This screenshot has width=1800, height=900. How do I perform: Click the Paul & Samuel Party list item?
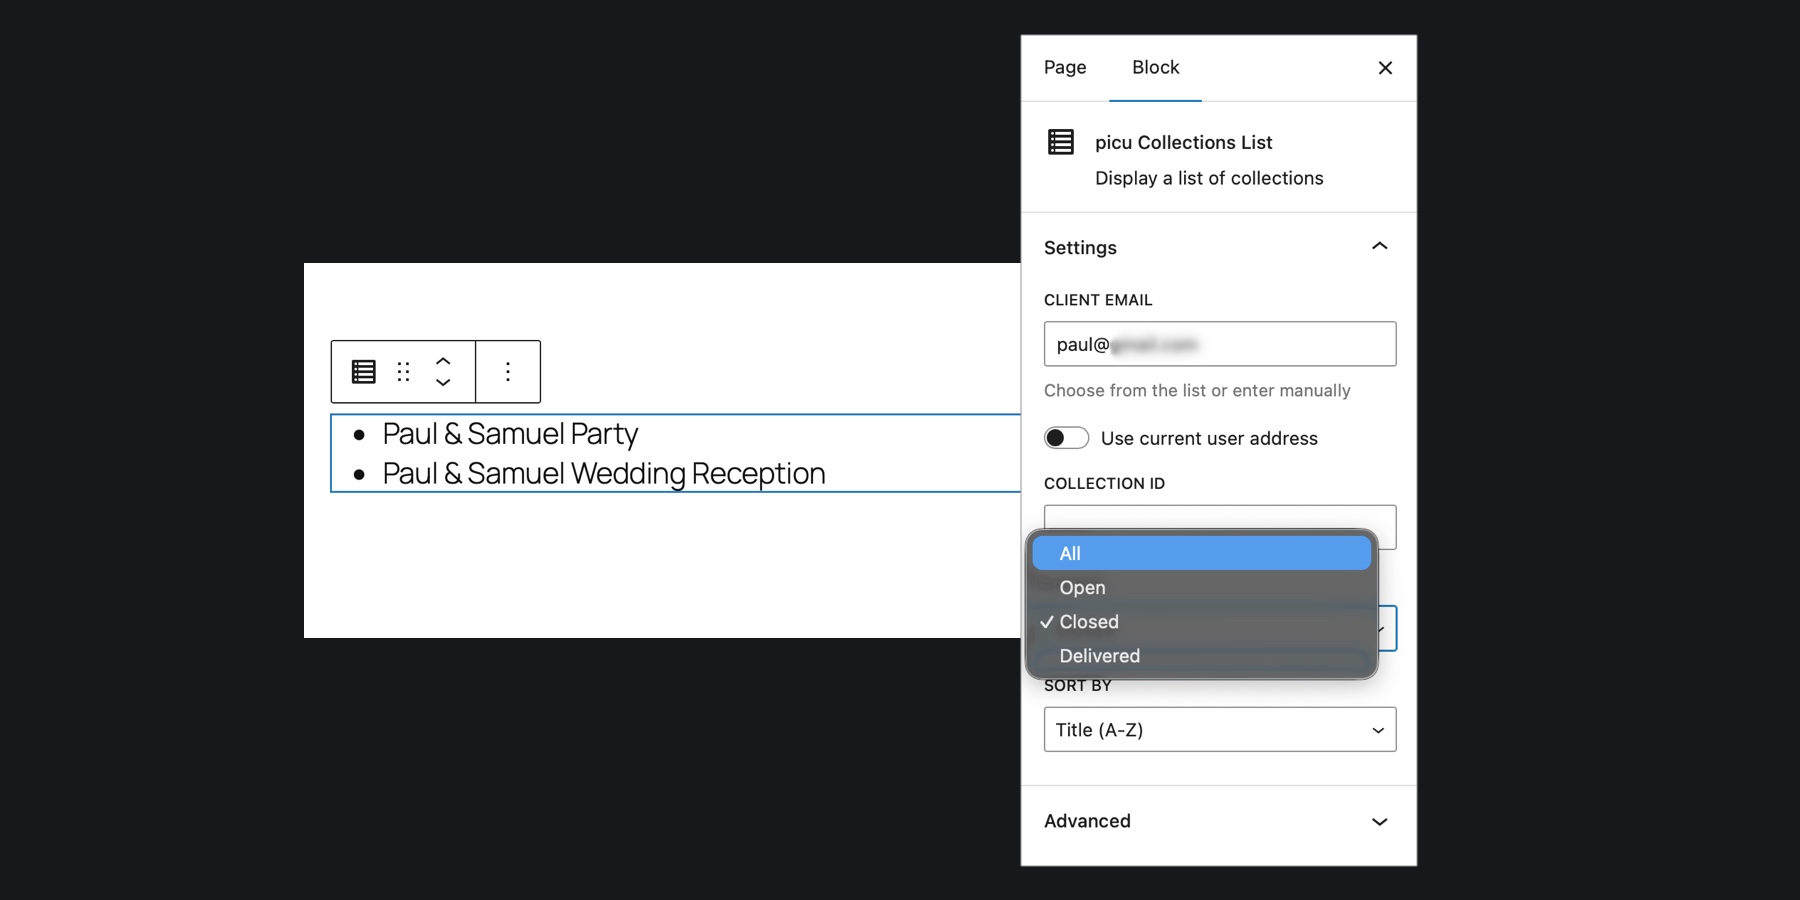click(x=510, y=434)
